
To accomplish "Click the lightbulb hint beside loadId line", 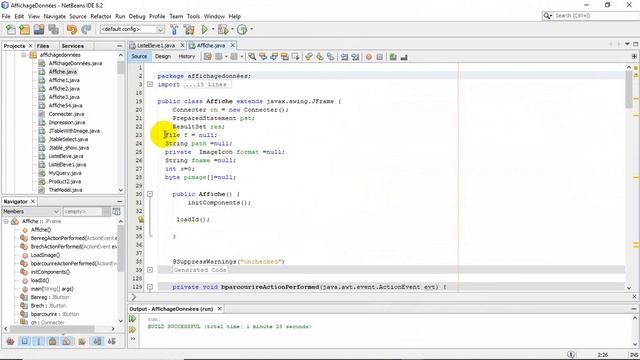I will [141, 220].
